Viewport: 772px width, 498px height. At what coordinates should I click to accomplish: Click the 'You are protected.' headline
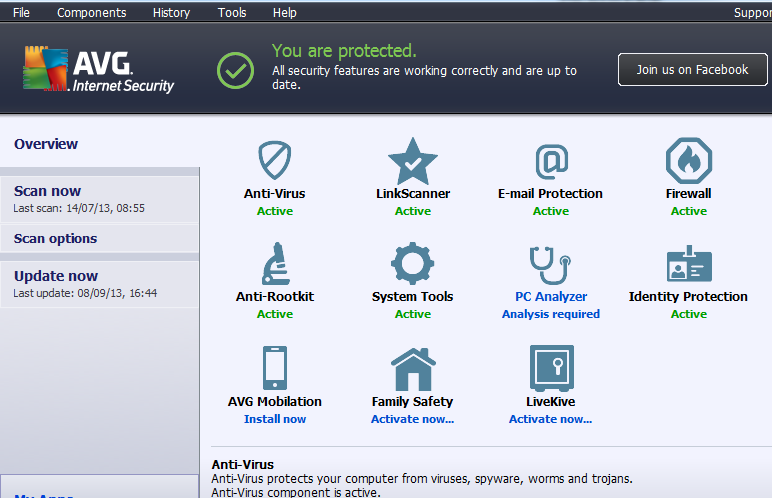(x=344, y=51)
